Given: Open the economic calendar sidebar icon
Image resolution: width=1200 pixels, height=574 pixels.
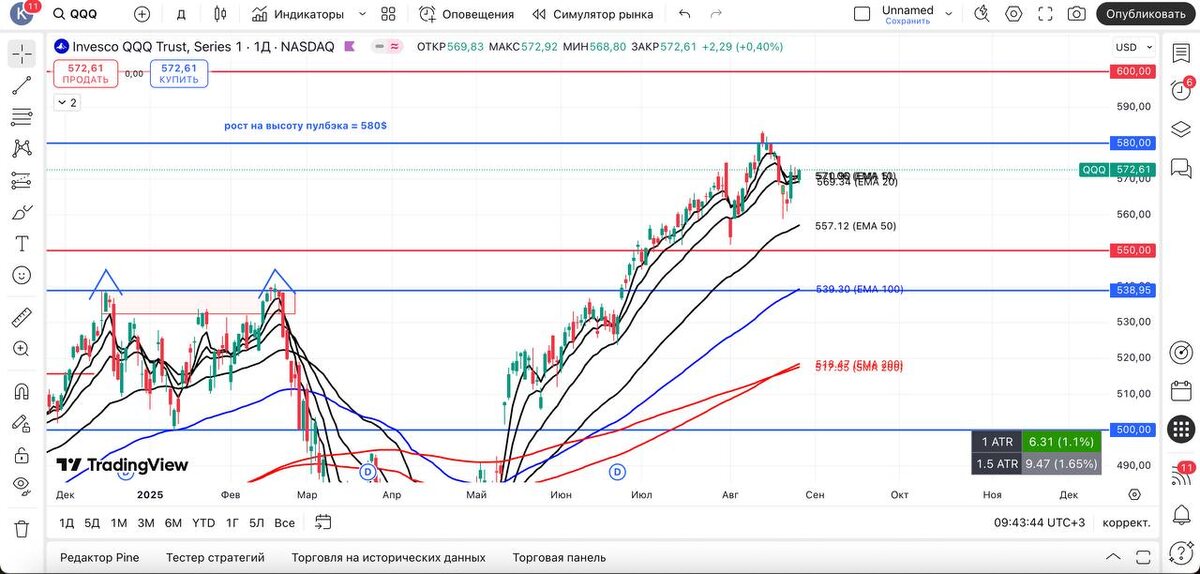Looking at the screenshot, I should point(1180,391).
